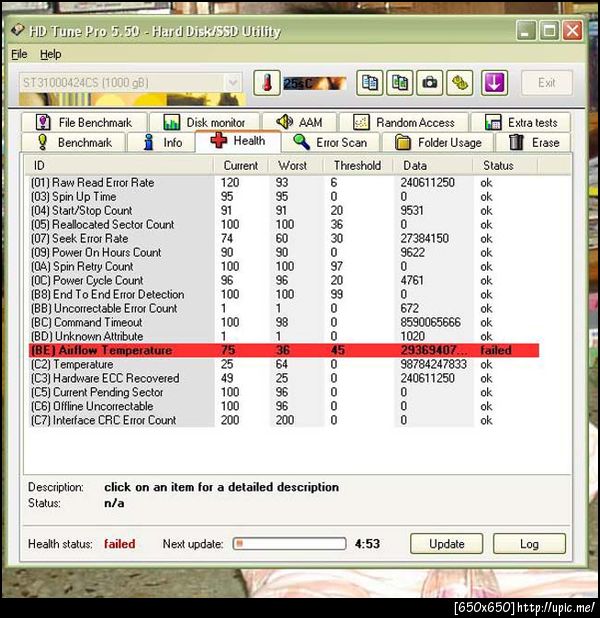Viewport: 600px width, 618px height.
Task: Open the Folder Usage tab
Action: click(x=438, y=142)
